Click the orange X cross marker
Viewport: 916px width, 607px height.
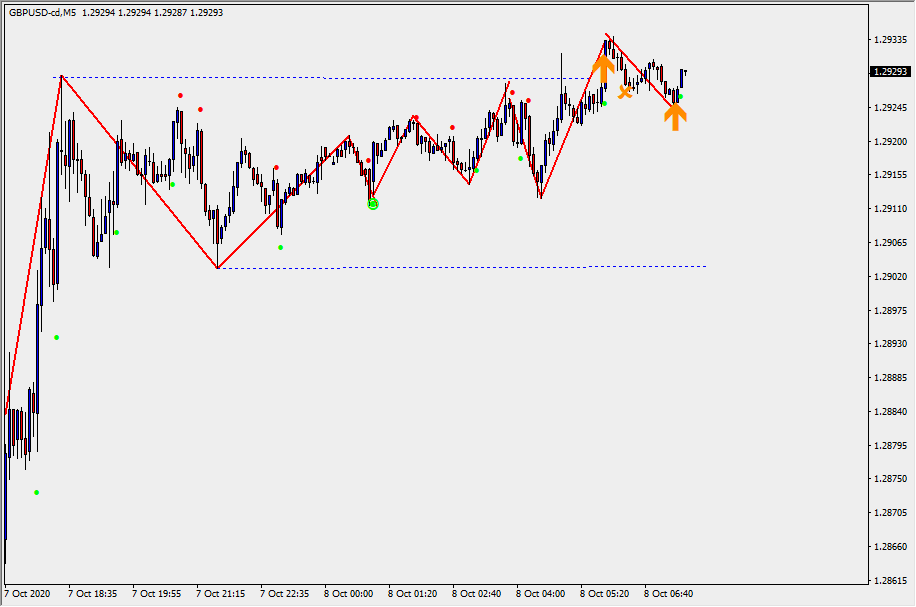(x=625, y=92)
